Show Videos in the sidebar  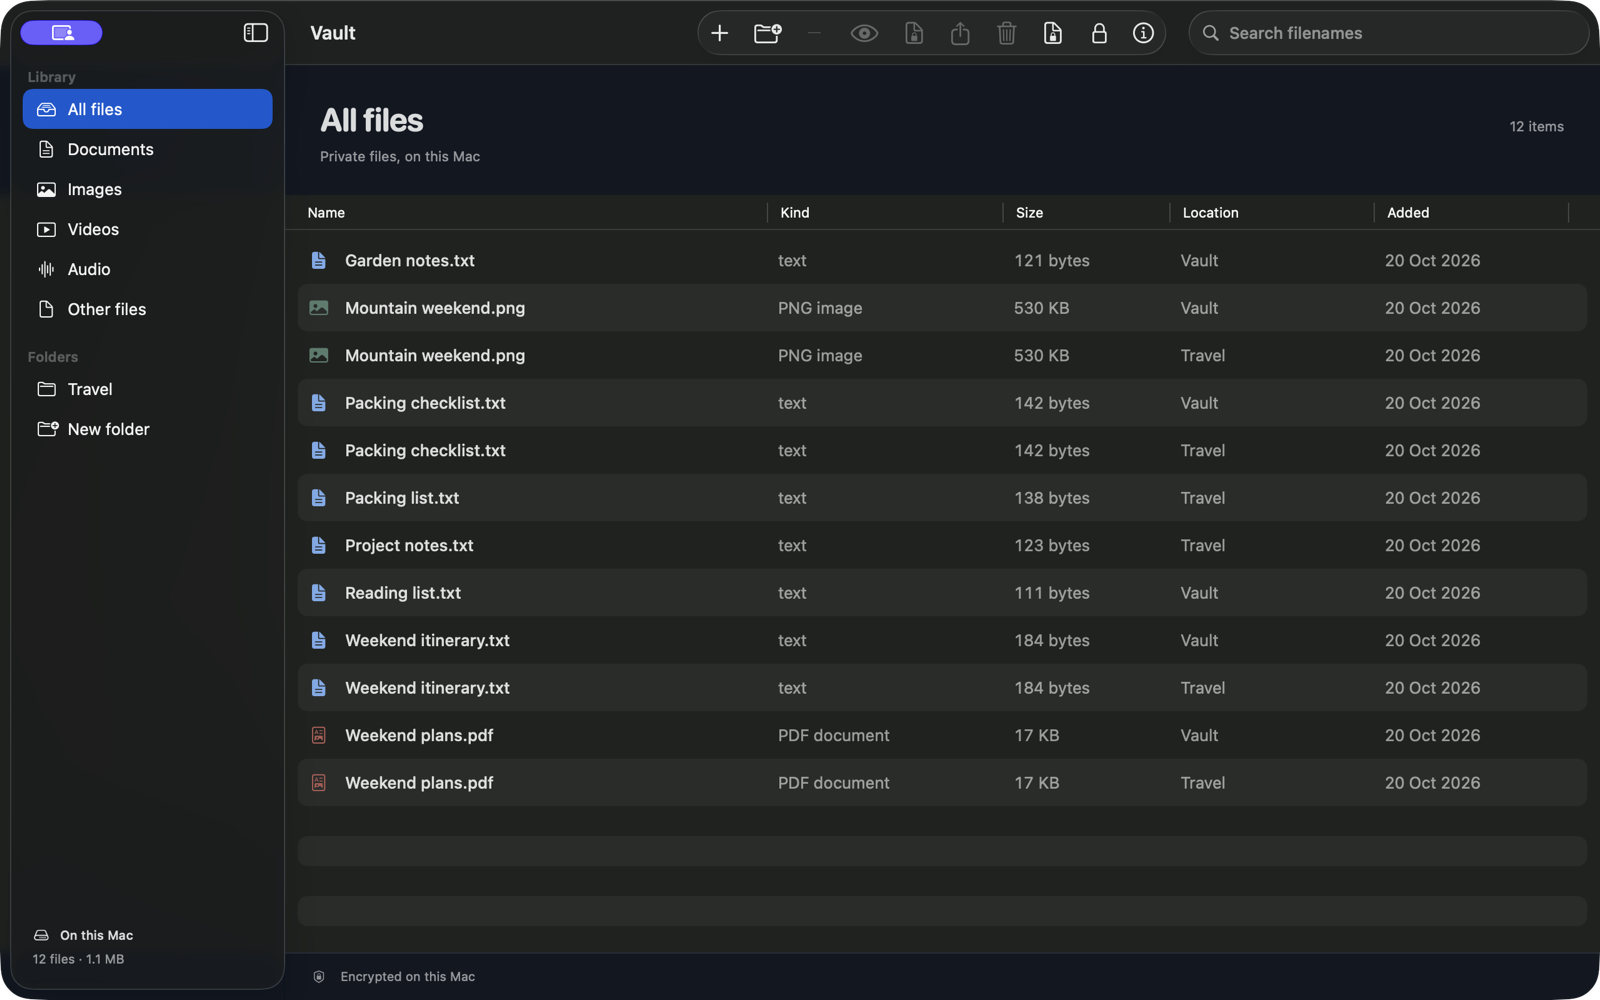click(147, 229)
